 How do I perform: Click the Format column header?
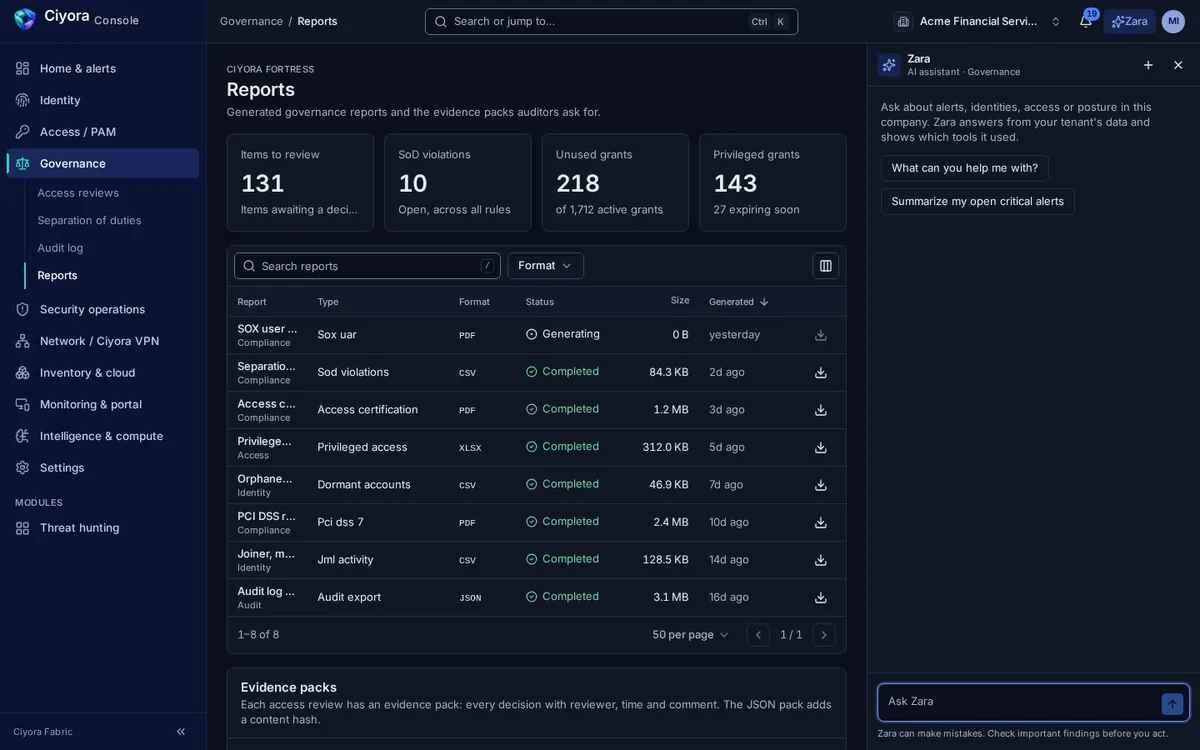click(474, 302)
